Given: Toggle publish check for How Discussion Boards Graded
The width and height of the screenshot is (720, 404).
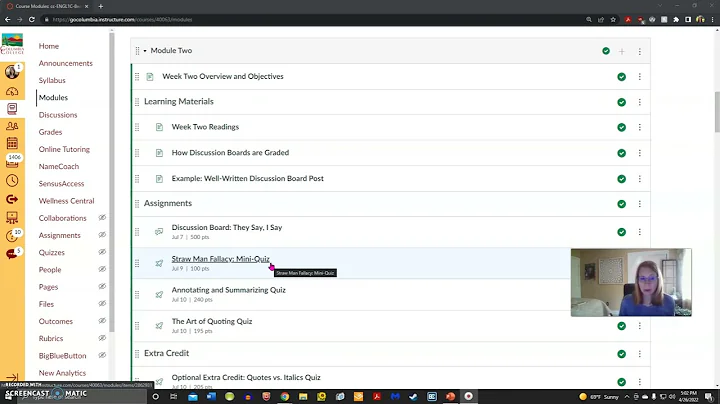Looking at the screenshot, I should click(622, 153).
